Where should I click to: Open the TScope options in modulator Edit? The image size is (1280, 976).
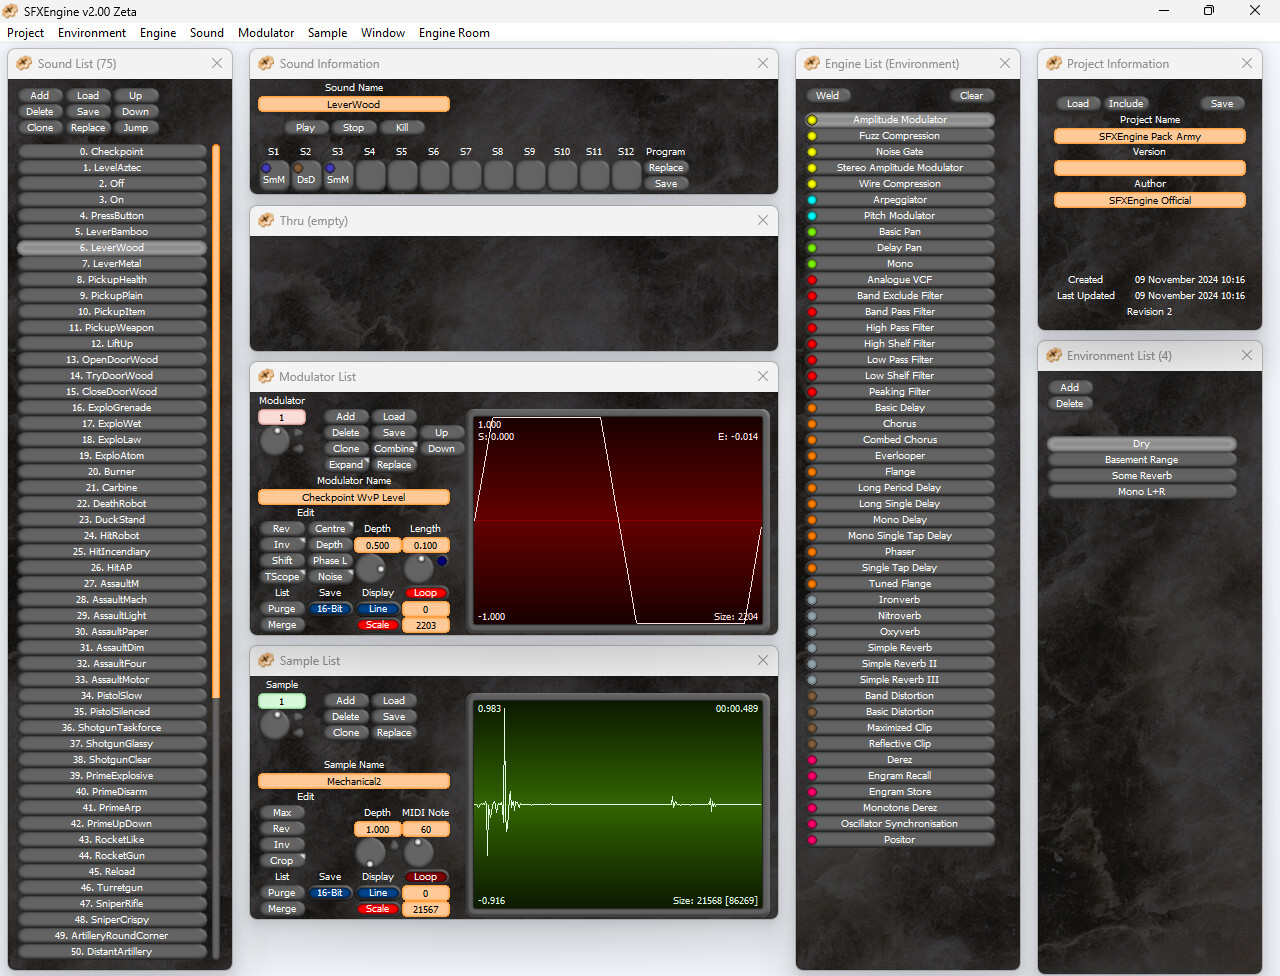tap(282, 577)
